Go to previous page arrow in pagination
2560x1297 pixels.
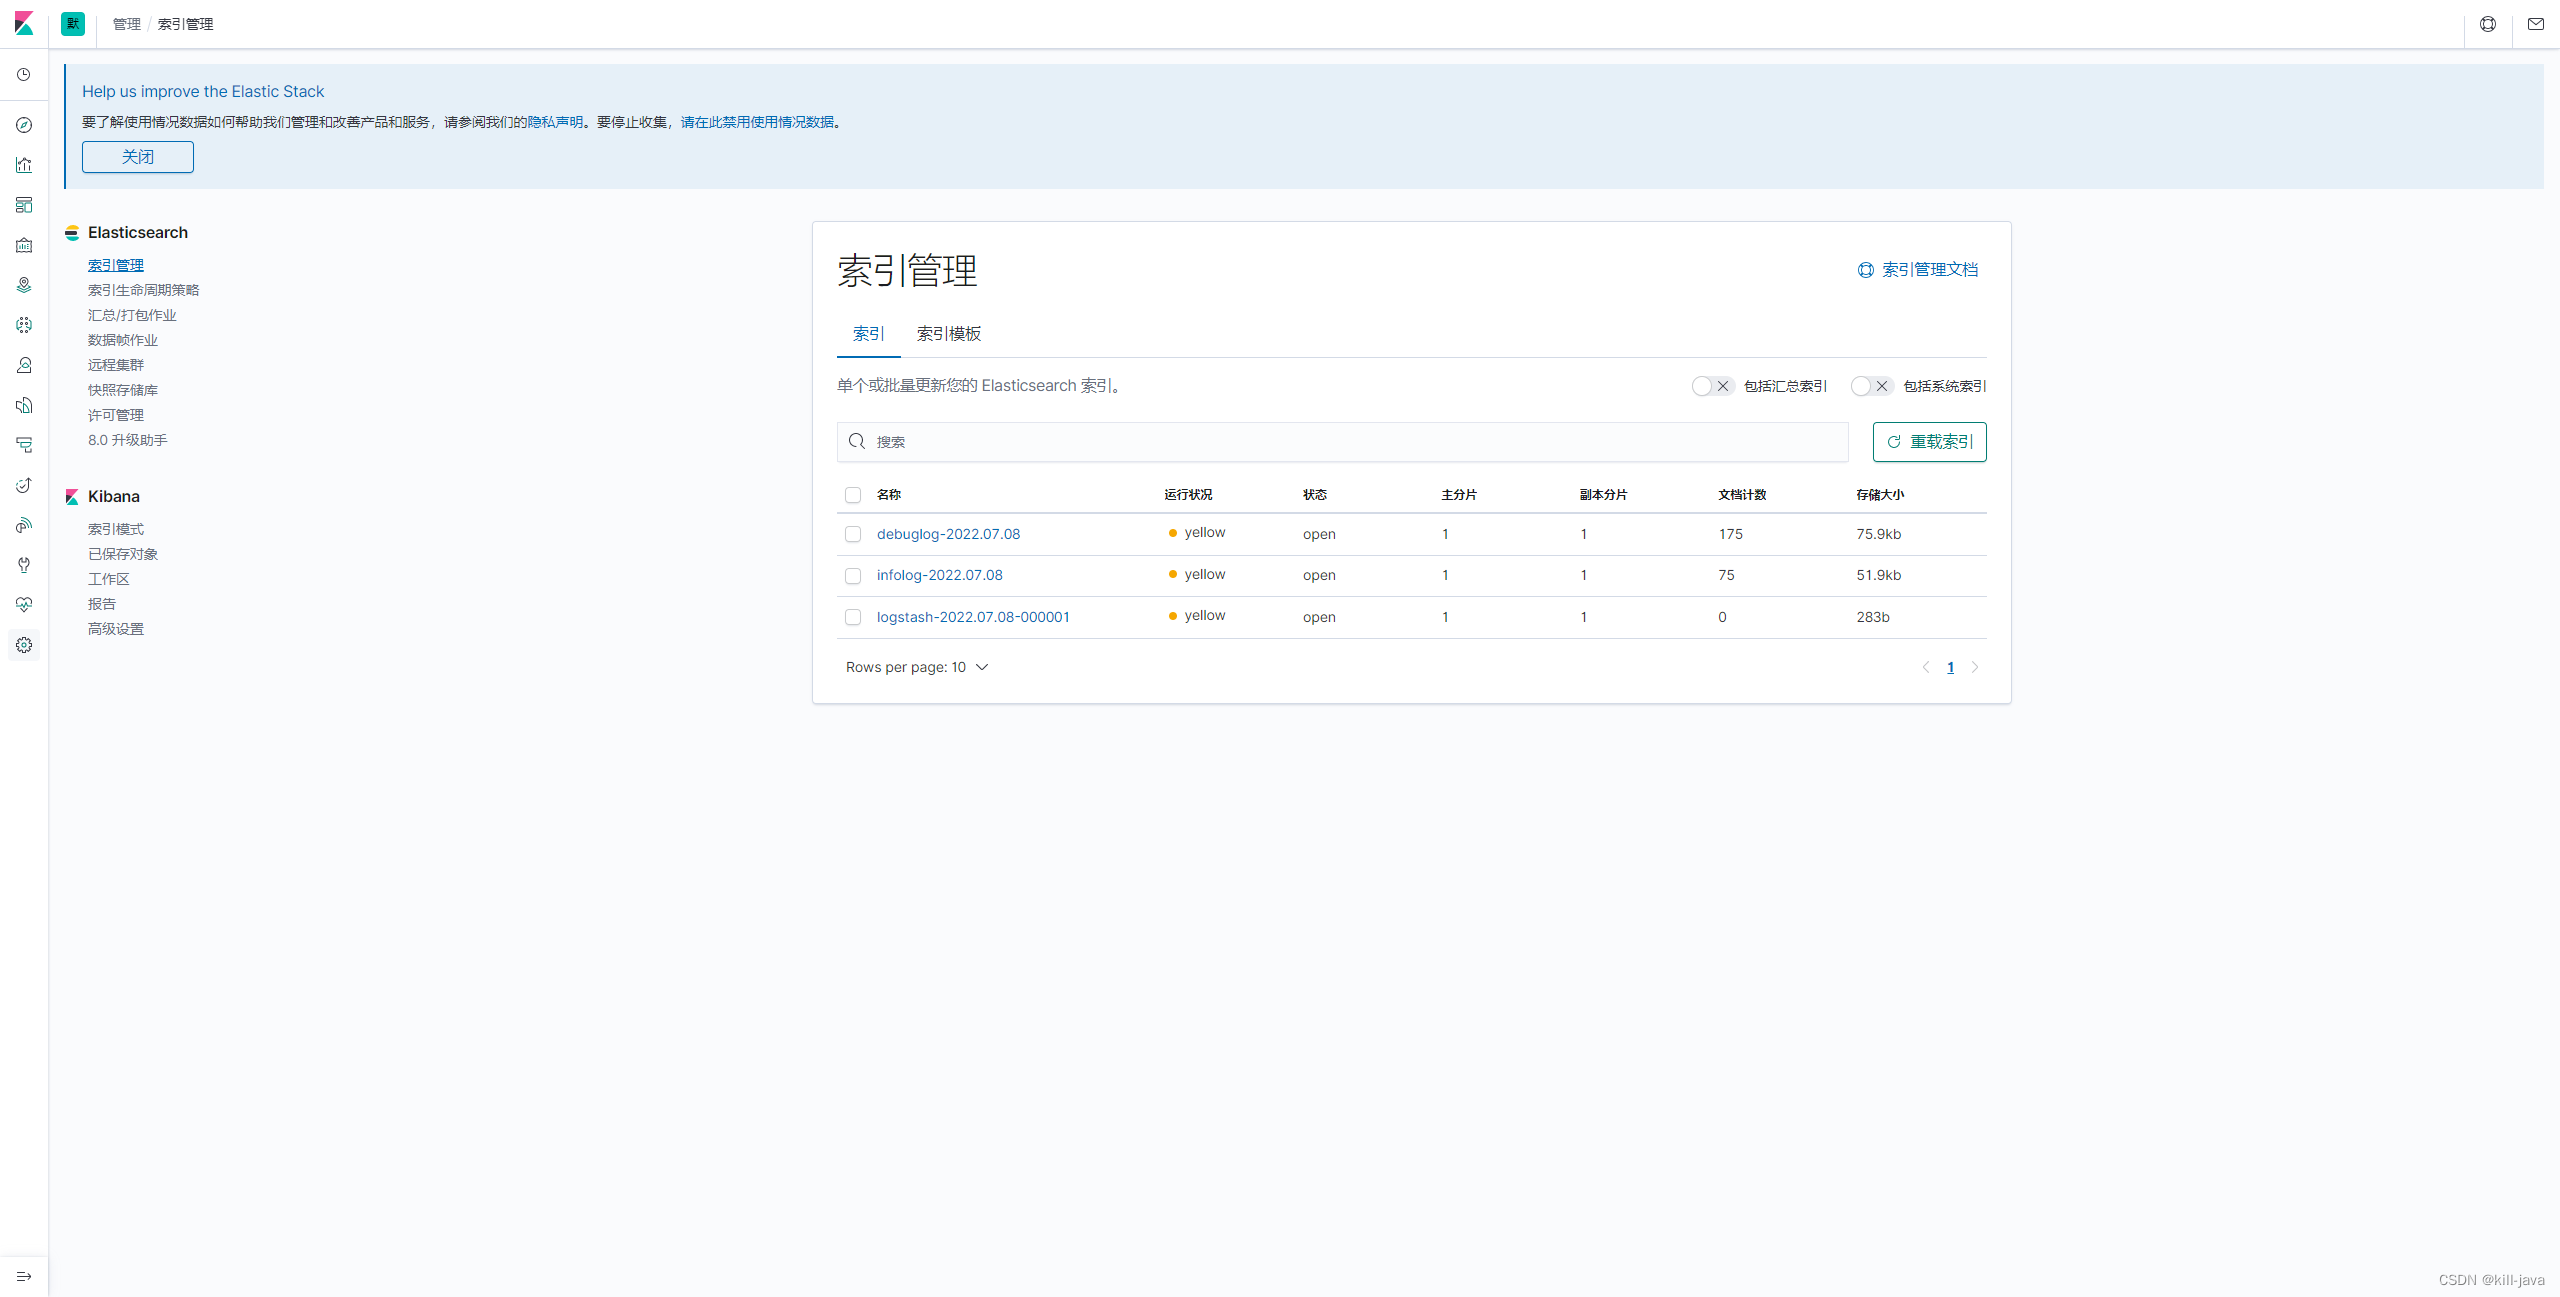click(x=1926, y=667)
